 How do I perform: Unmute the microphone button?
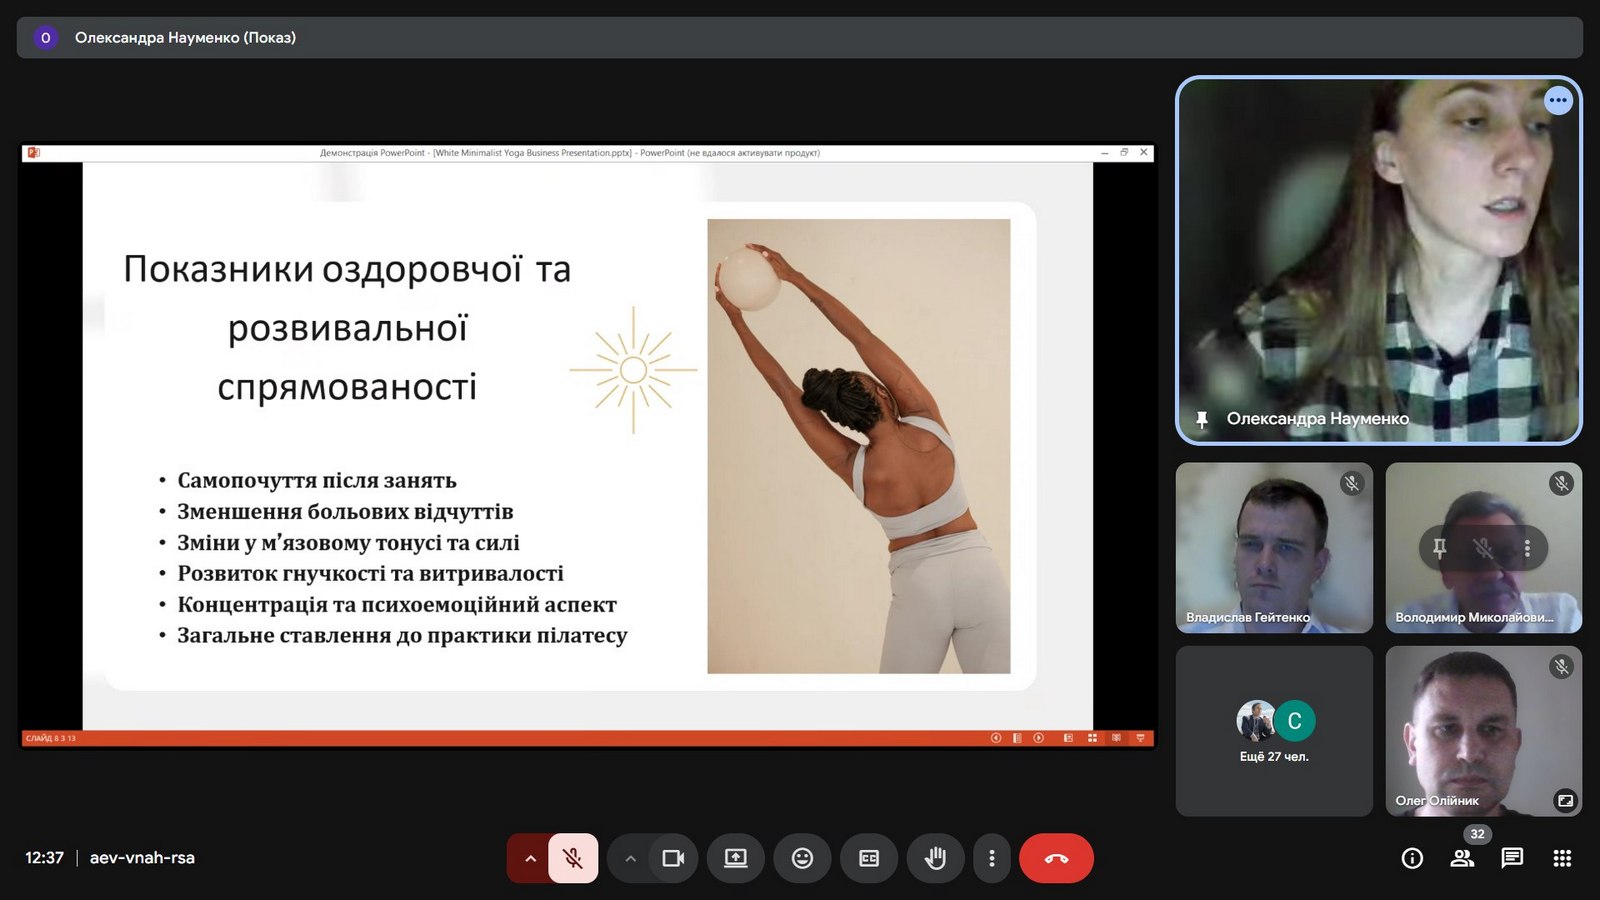pos(573,858)
